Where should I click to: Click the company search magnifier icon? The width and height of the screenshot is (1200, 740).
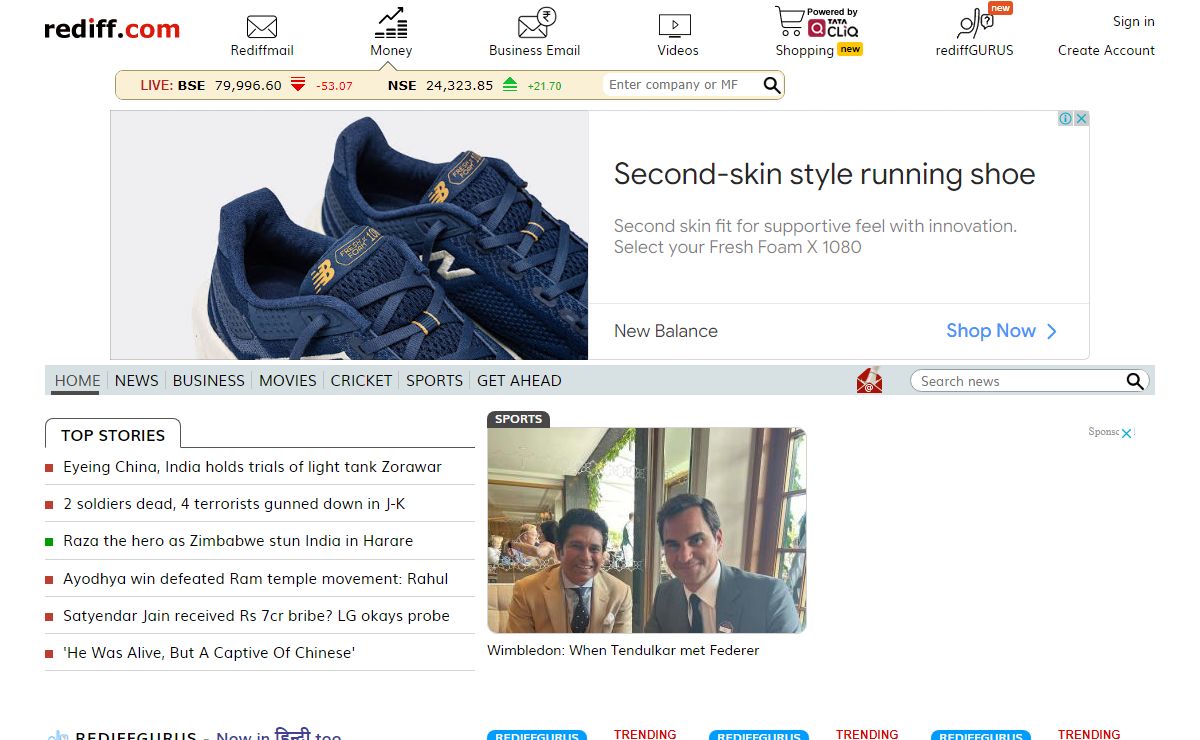coord(772,85)
